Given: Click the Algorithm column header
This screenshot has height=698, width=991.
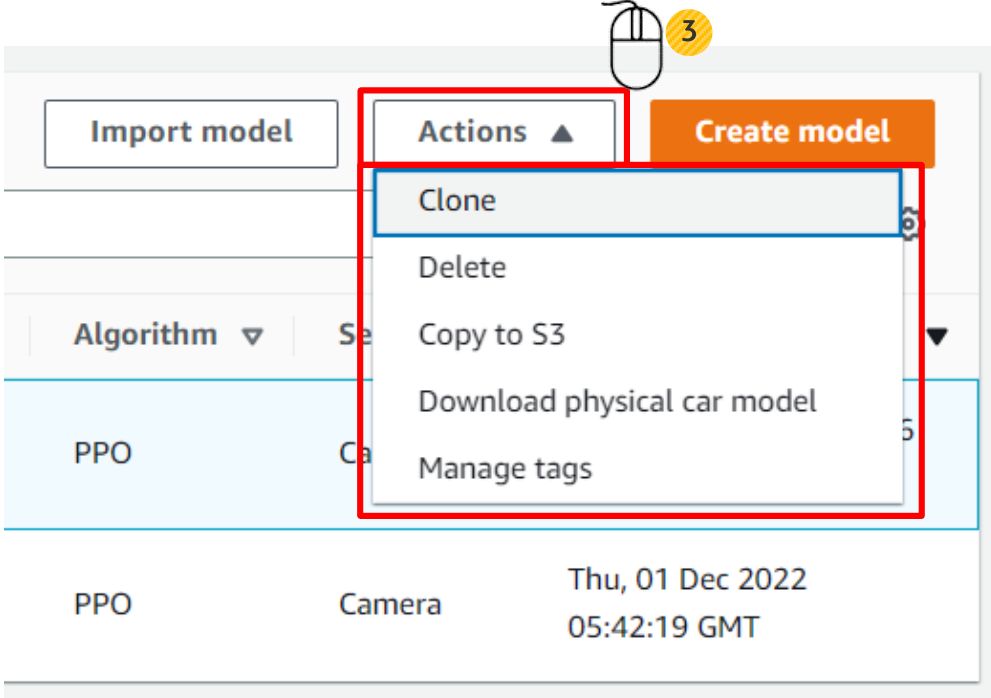Looking at the screenshot, I should coord(145,335).
